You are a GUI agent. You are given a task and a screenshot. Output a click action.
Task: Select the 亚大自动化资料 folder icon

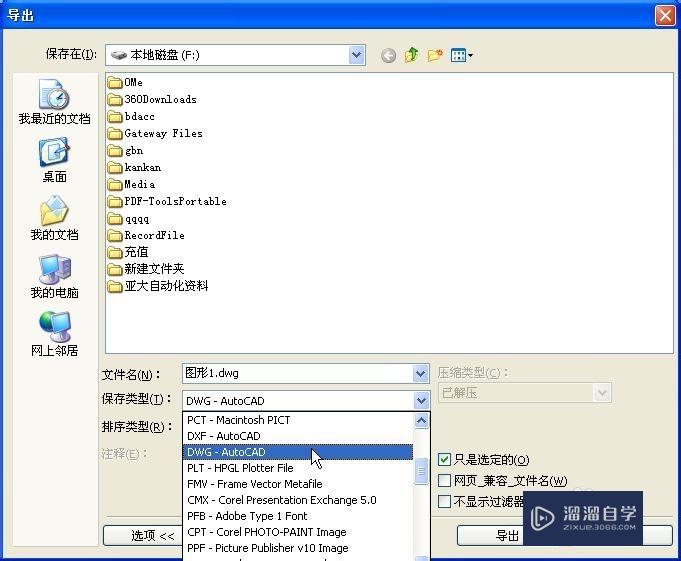point(115,286)
